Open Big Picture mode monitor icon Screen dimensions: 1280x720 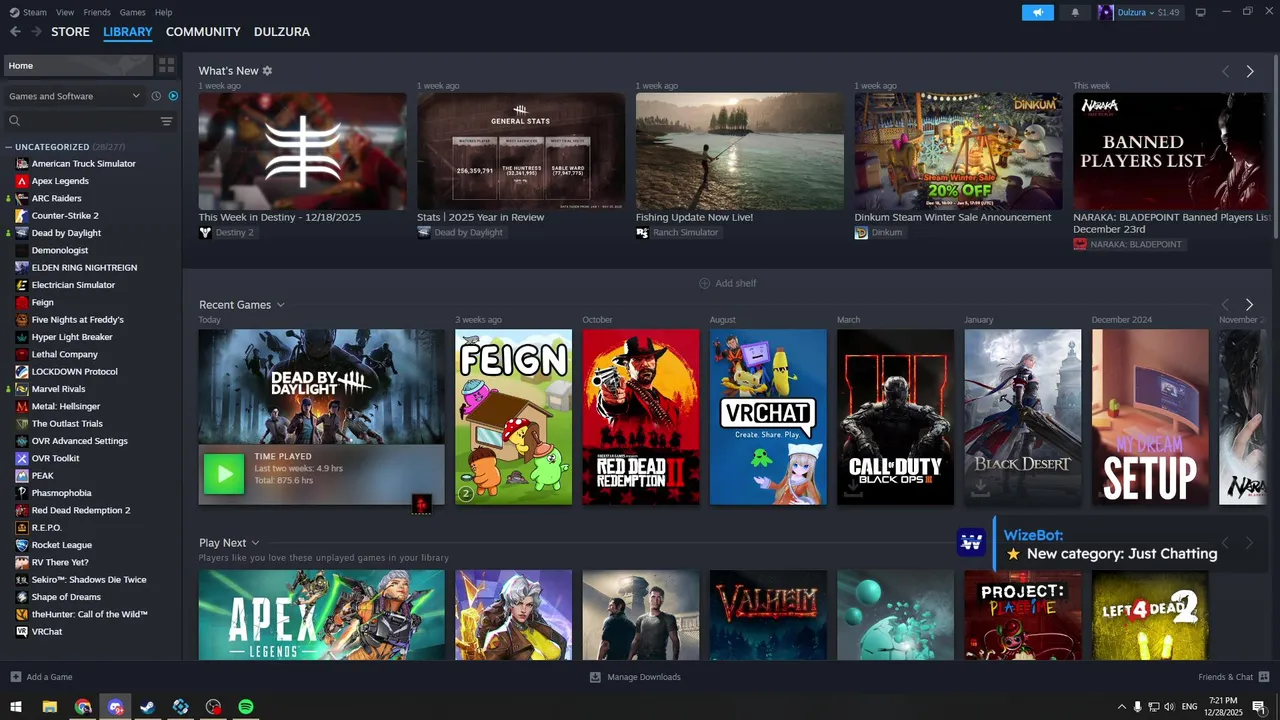[x=1200, y=12]
